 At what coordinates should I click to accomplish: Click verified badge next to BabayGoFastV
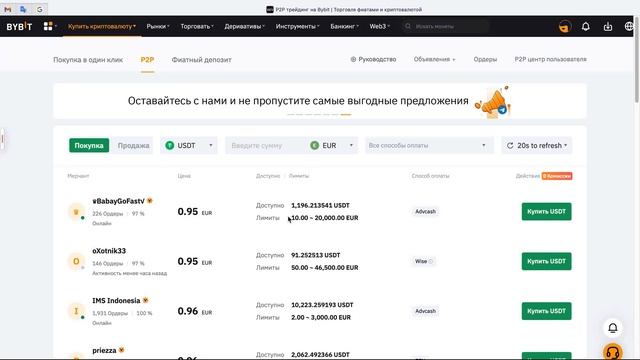pyautogui.click(x=150, y=201)
